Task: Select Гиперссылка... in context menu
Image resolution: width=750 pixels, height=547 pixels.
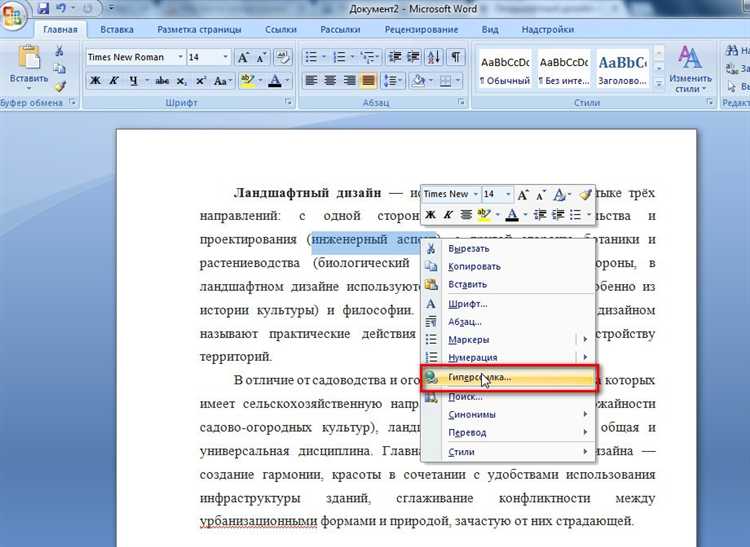Action: point(507,378)
